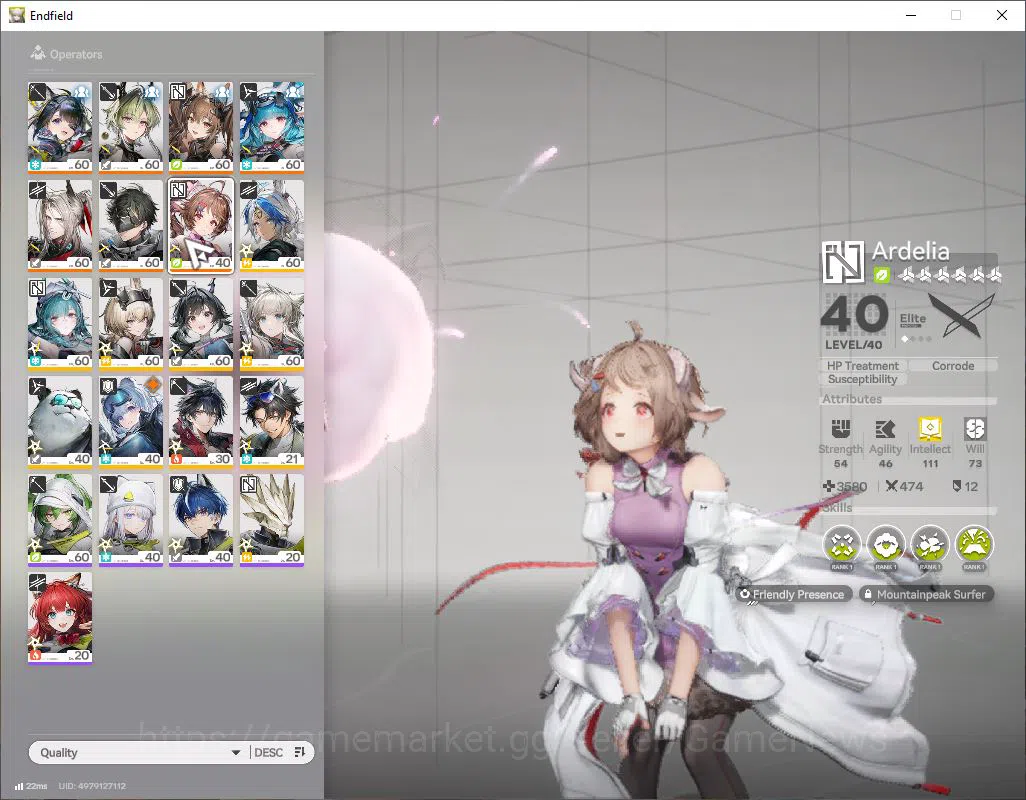Select the level 21 operator with sunglasses
The image size is (1026, 800).
click(272, 422)
